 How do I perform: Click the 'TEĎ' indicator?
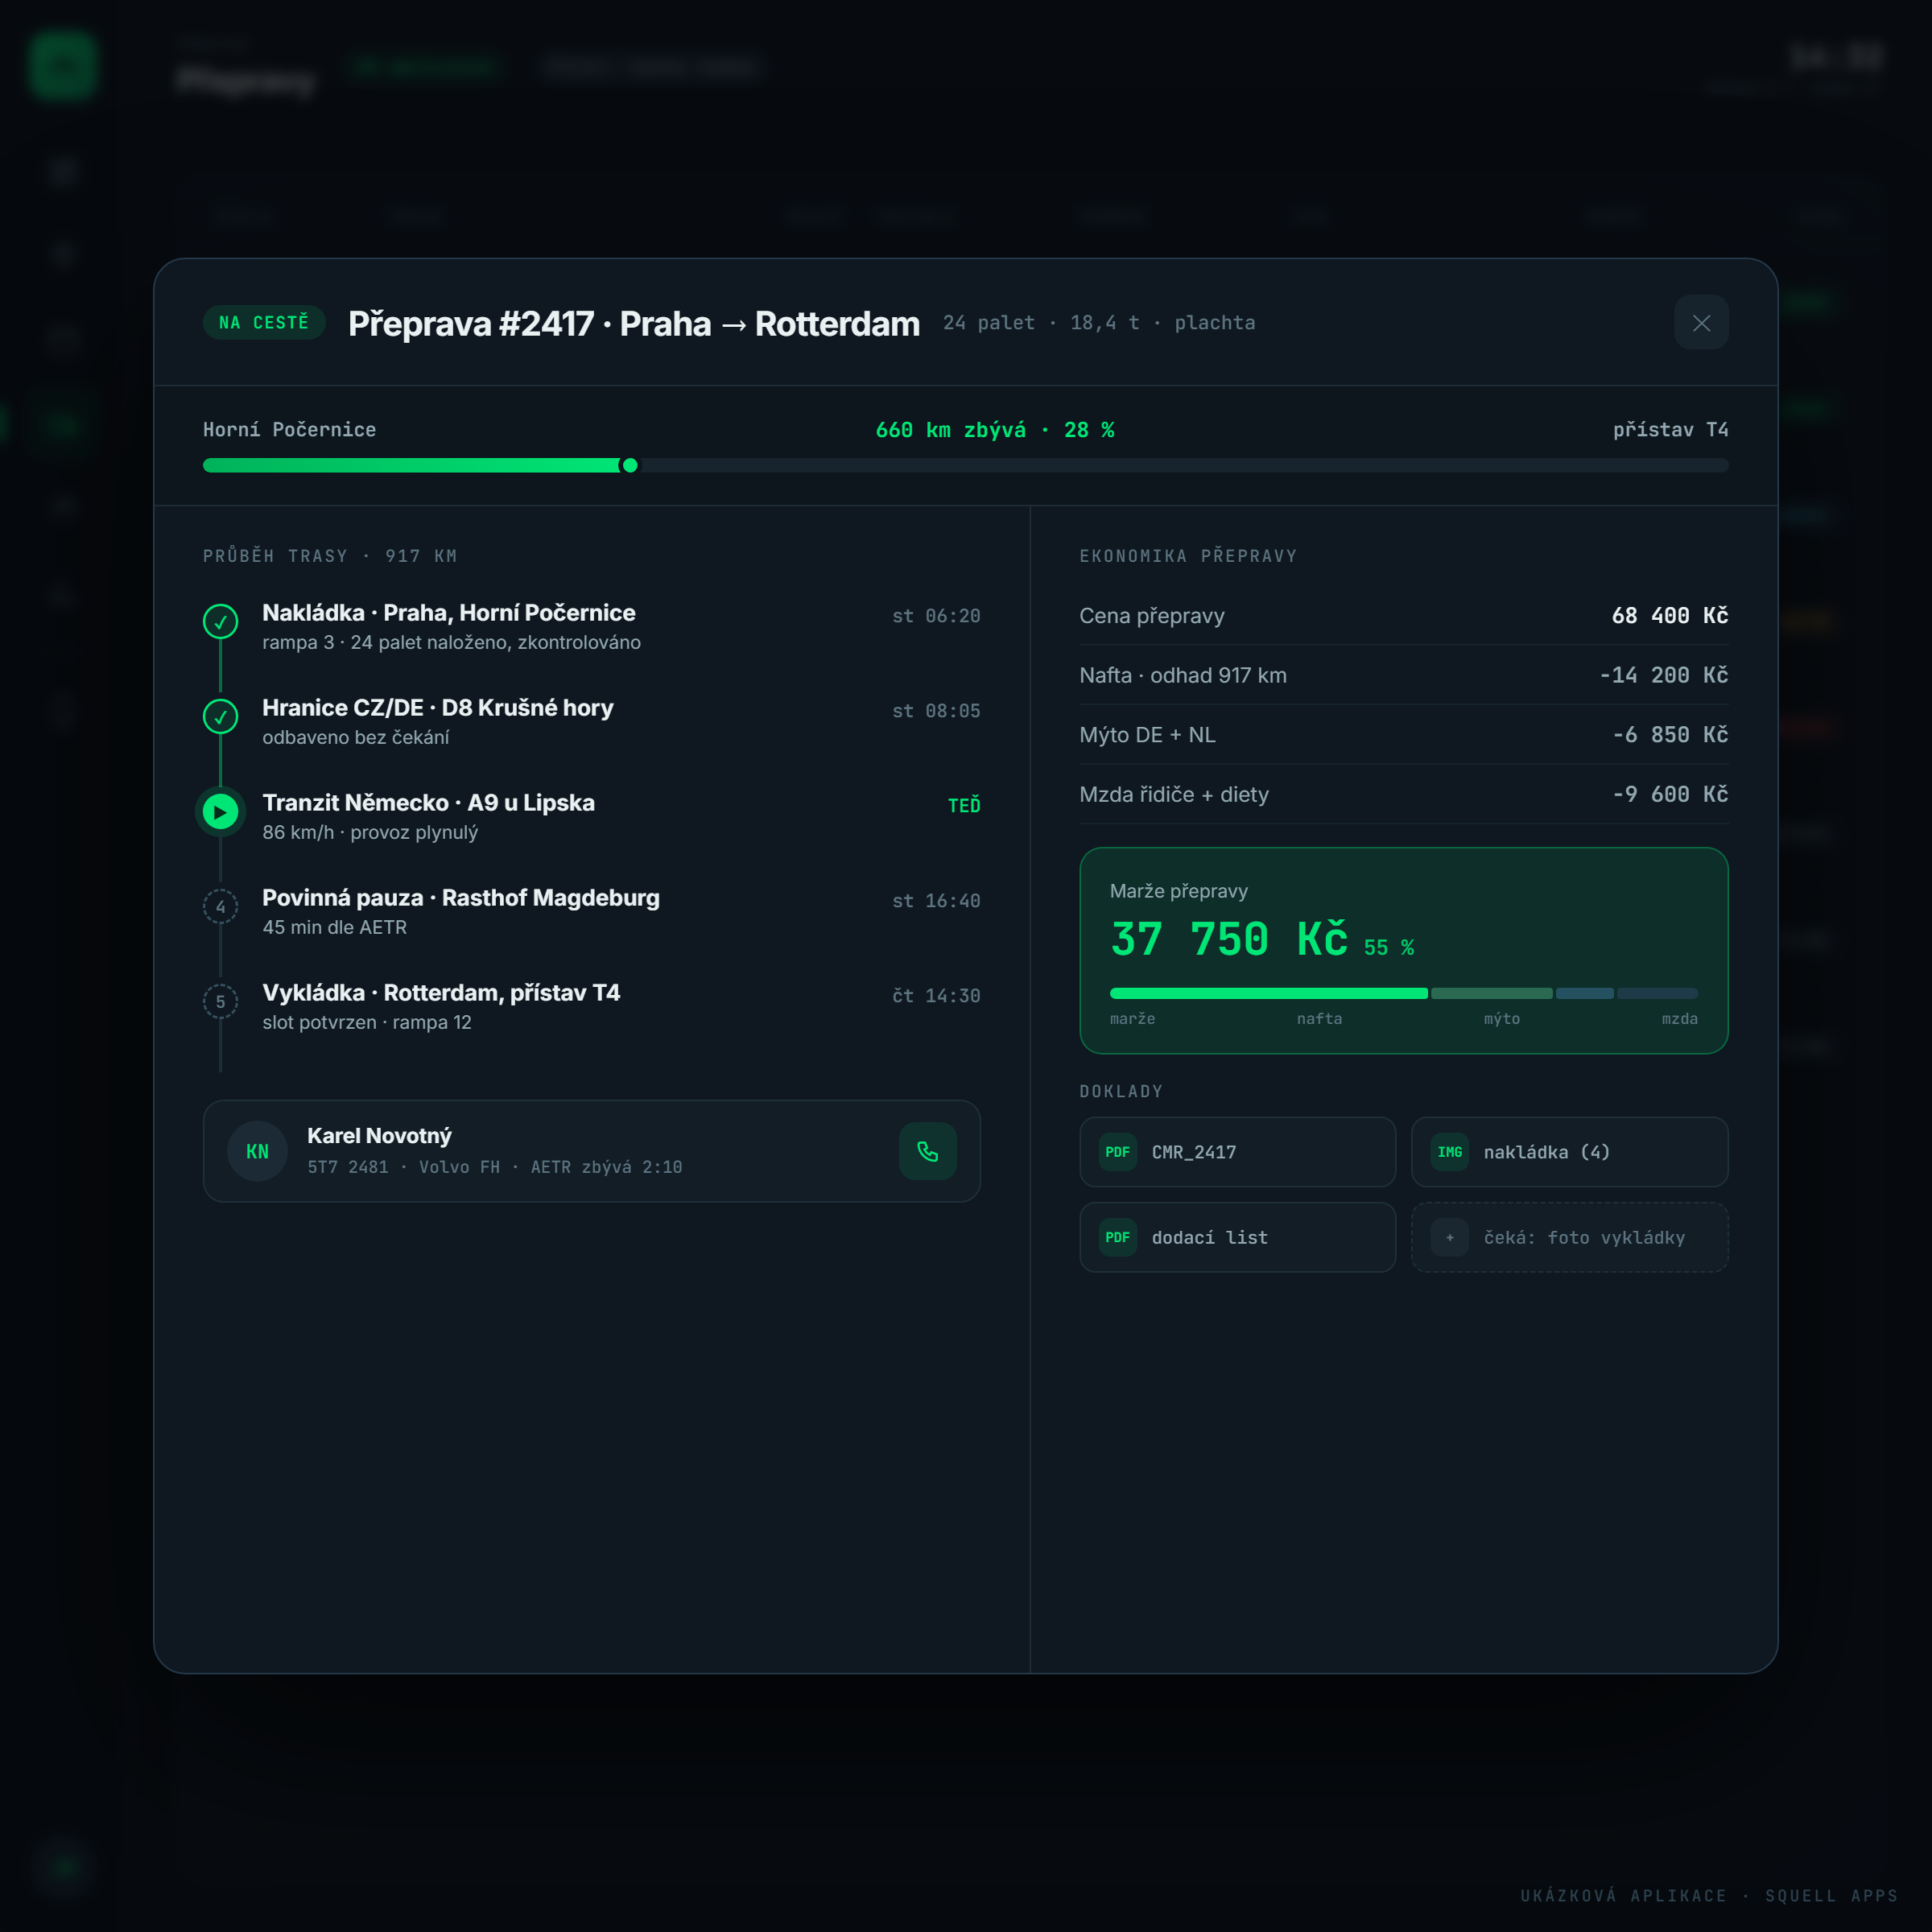tap(964, 806)
